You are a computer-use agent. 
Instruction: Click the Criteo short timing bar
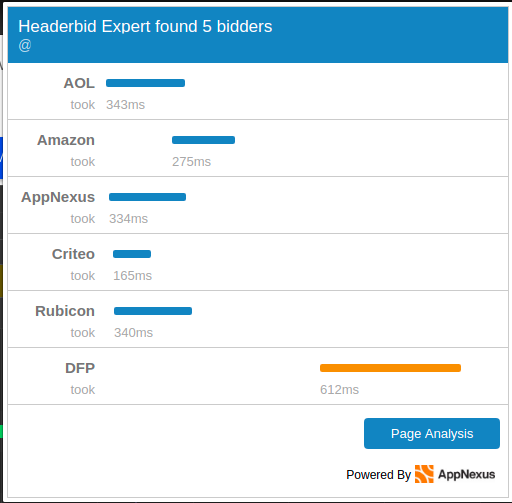click(132, 254)
